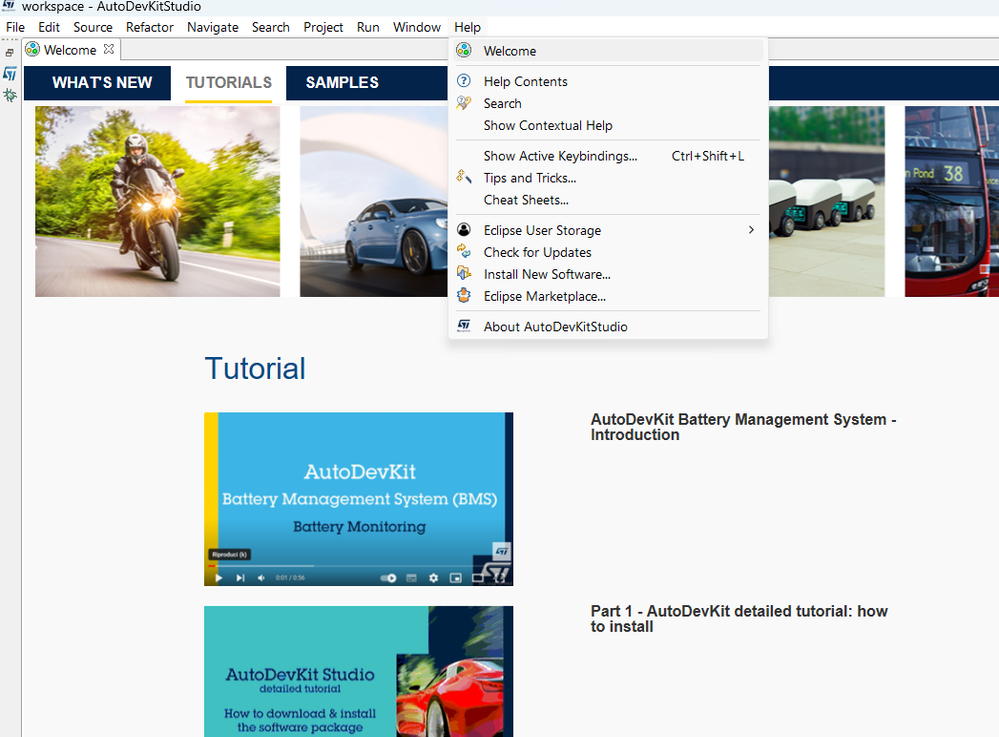The image size is (999, 737).
Task: Click the subtitles icon on the video
Action: (x=411, y=578)
